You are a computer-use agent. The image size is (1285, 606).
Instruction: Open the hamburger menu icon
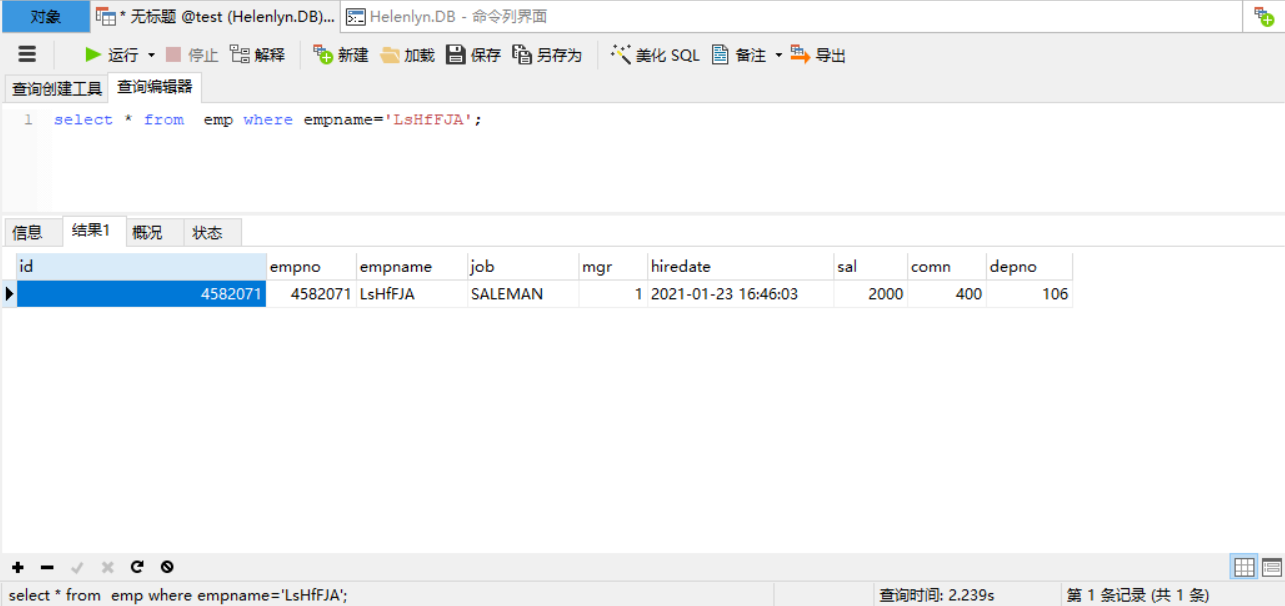[28, 55]
